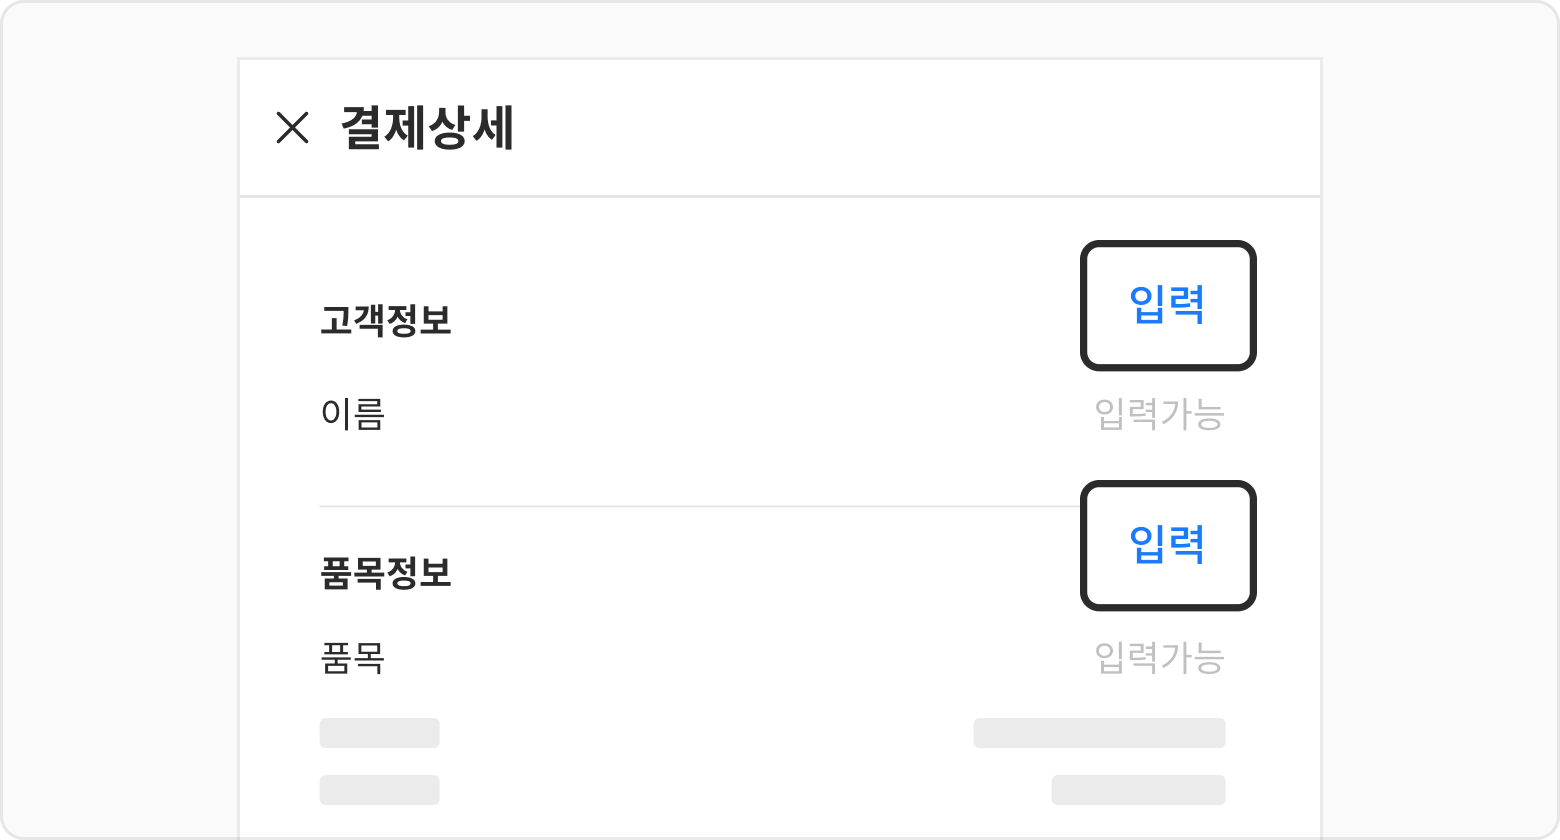This screenshot has height=840, width=1560.
Task: Click the 입력 button for 고객정보
Action: (1167, 306)
